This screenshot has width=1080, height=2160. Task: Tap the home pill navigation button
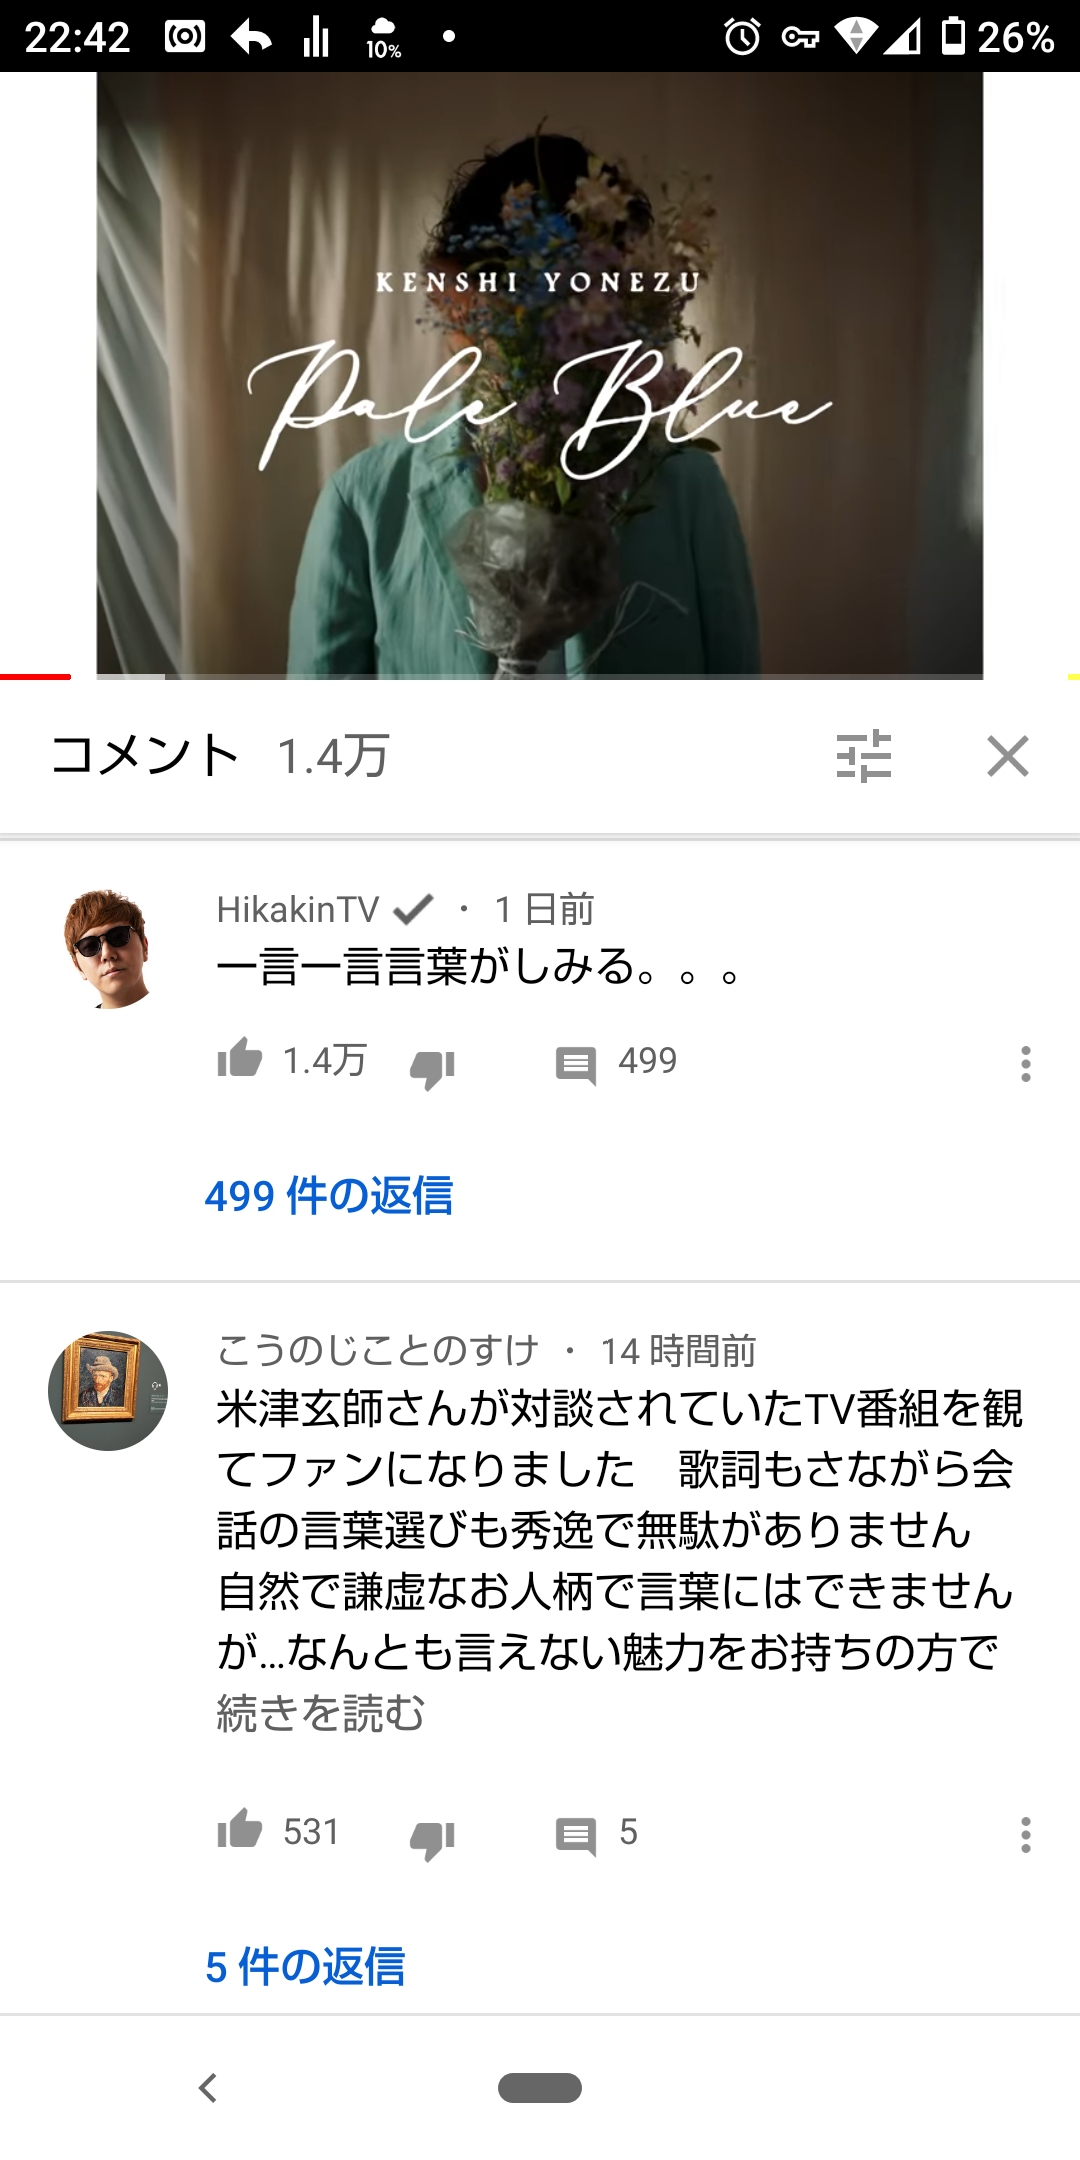(540, 2088)
